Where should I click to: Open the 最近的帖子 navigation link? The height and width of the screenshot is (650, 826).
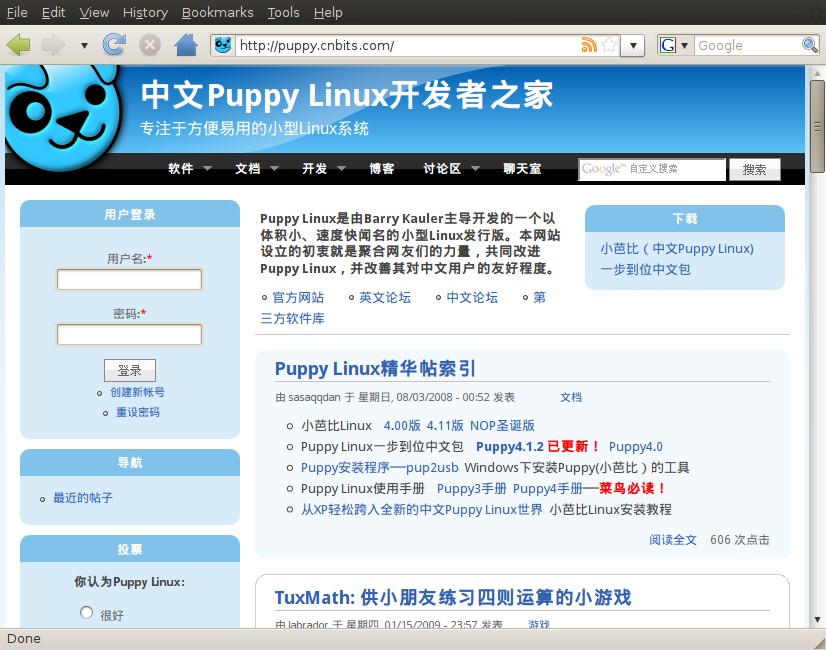click(x=83, y=498)
